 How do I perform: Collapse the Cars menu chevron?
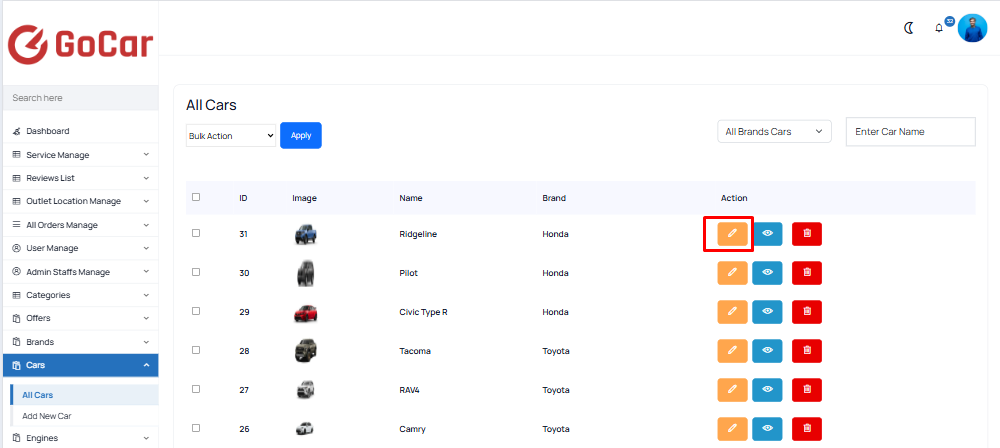click(x=146, y=365)
